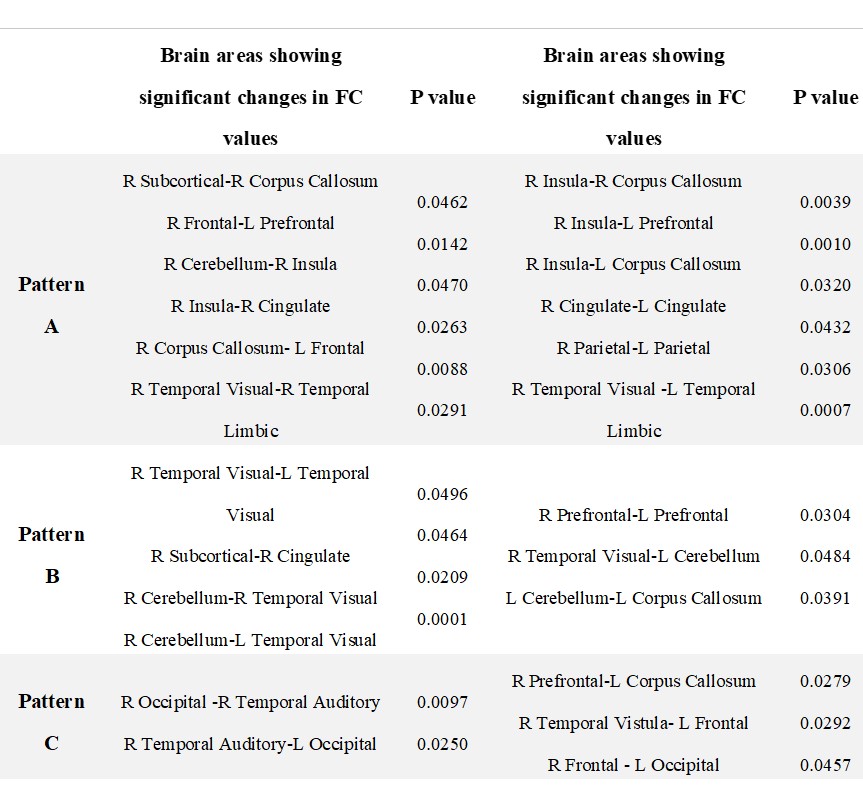Click the P value 0.0097
Image resolution: width=863 pixels, height=811 pixels.
tap(442, 702)
